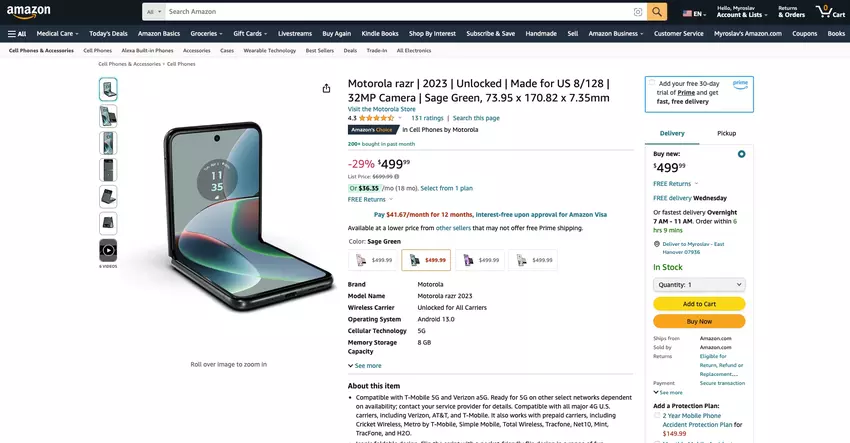Visit the Motorola Store link
Image resolution: width=850 pixels, height=443 pixels.
click(381, 109)
